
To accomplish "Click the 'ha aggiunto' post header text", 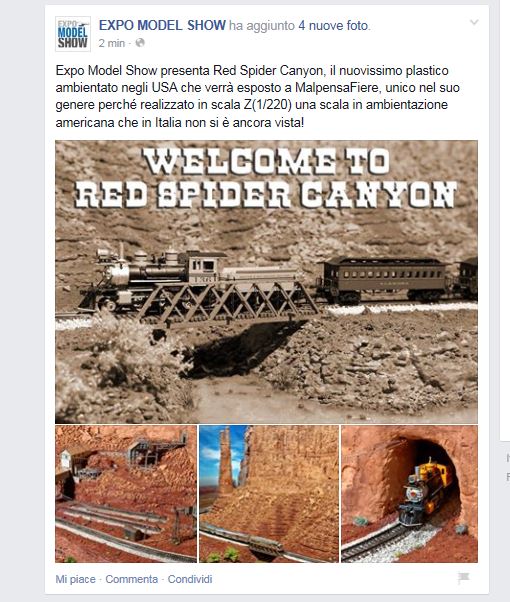I will 262,26.
